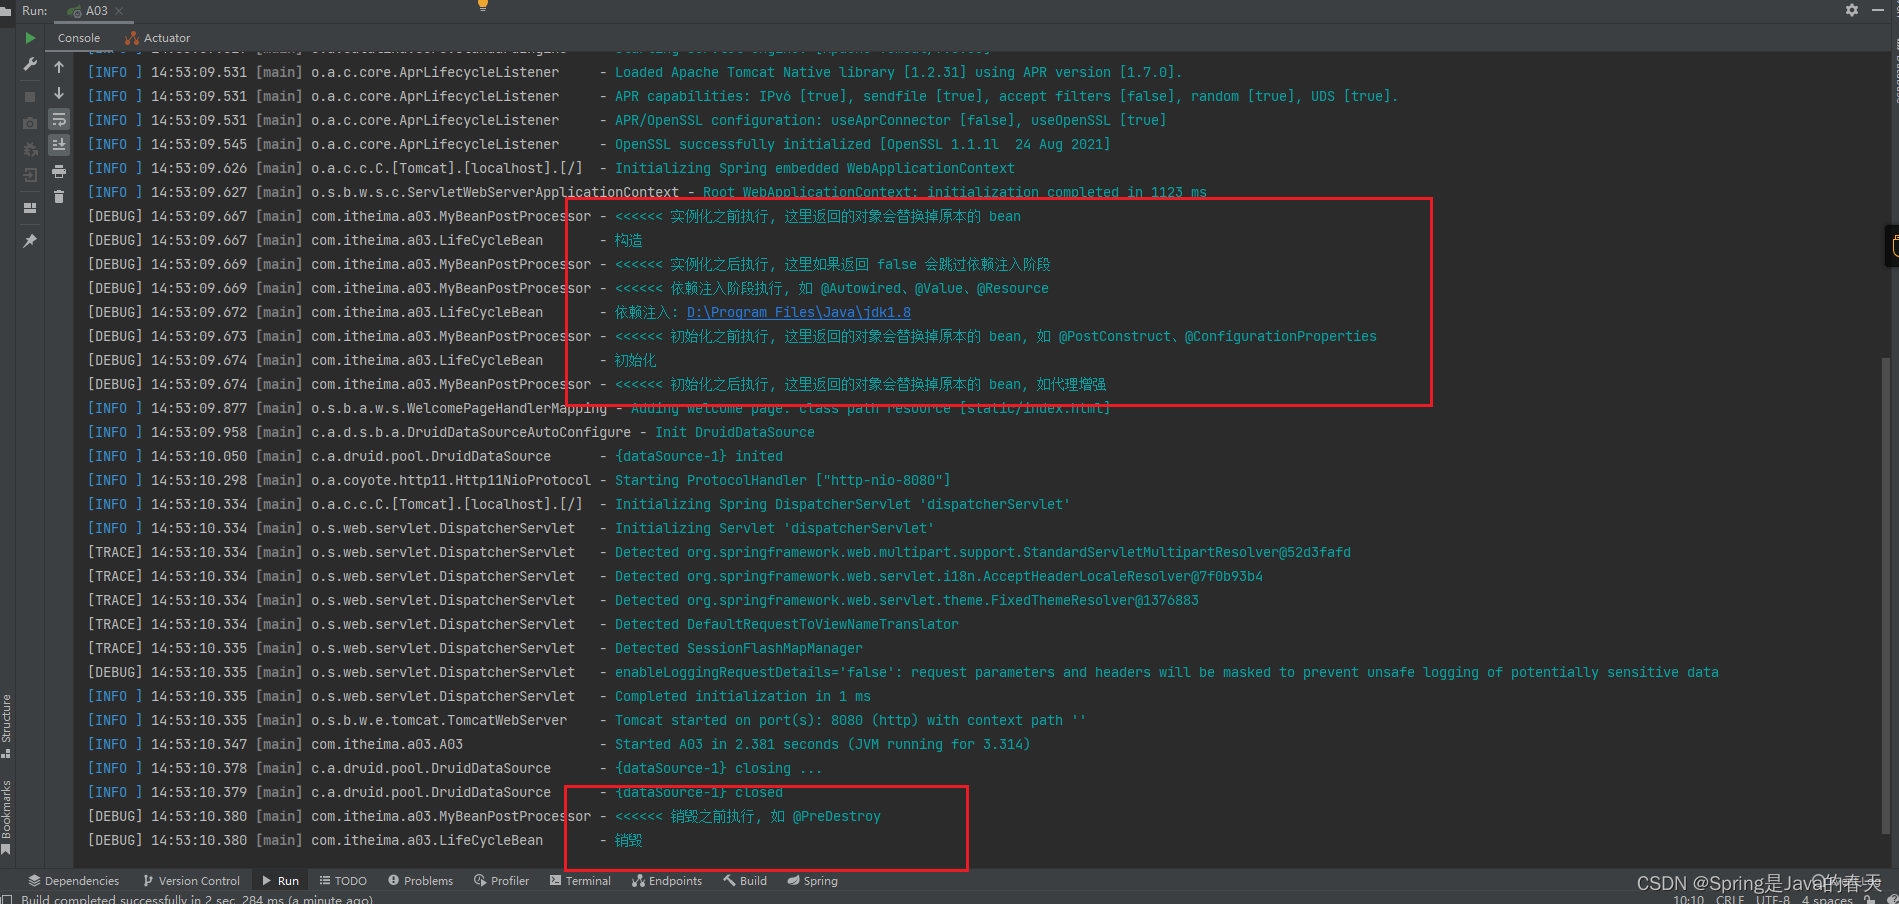The height and width of the screenshot is (904, 1899).
Task: Click 'Loaded Apache Tomcat Native library' line
Action: click(x=898, y=72)
